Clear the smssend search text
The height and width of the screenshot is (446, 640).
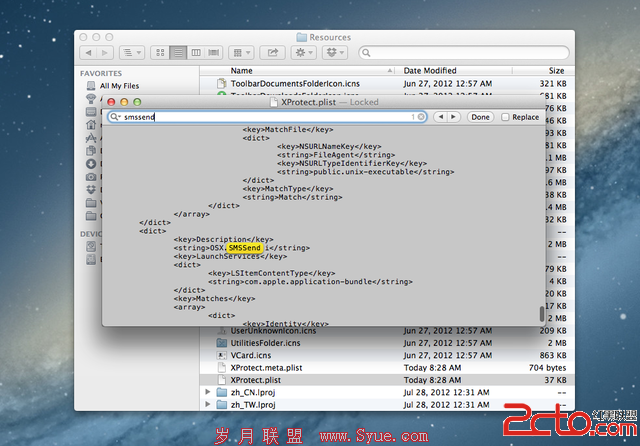pyautogui.click(x=421, y=117)
